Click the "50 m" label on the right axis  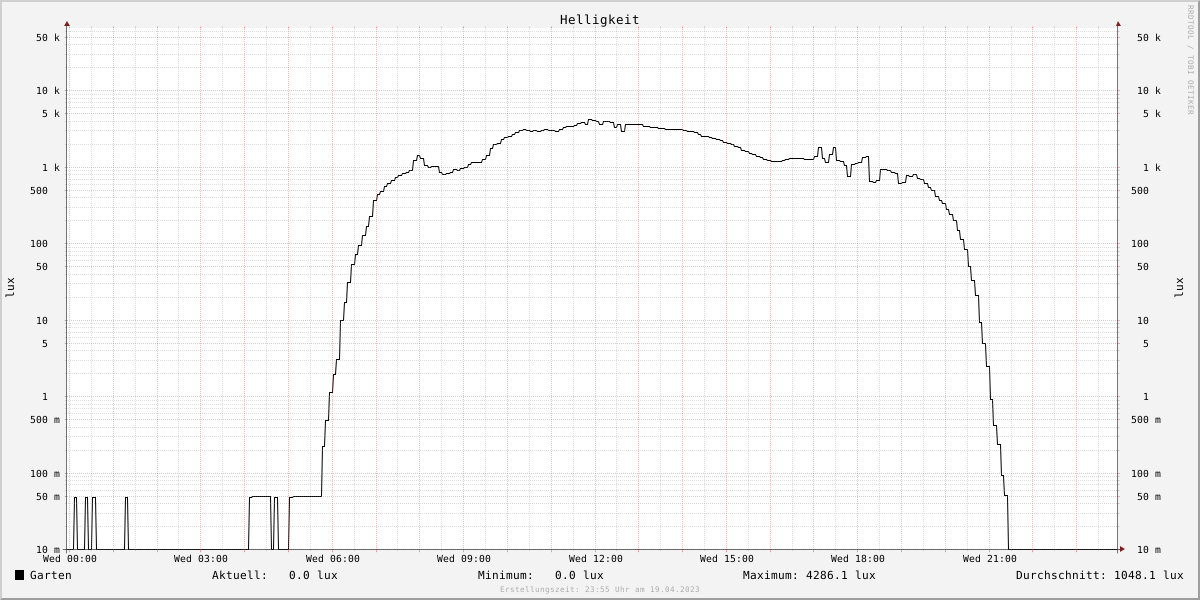click(1149, 497)
